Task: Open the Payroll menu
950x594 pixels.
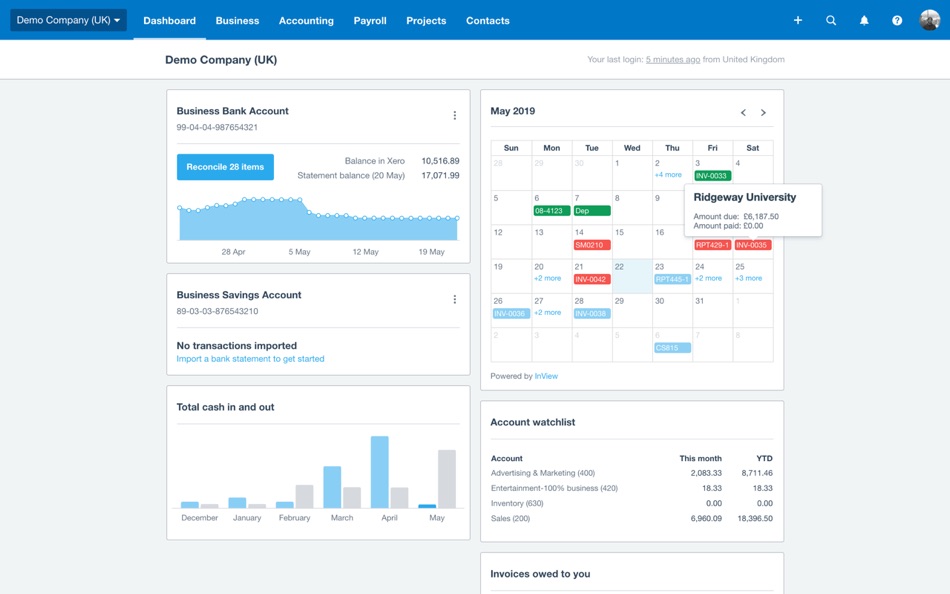Action: click(x=370, y=21)
